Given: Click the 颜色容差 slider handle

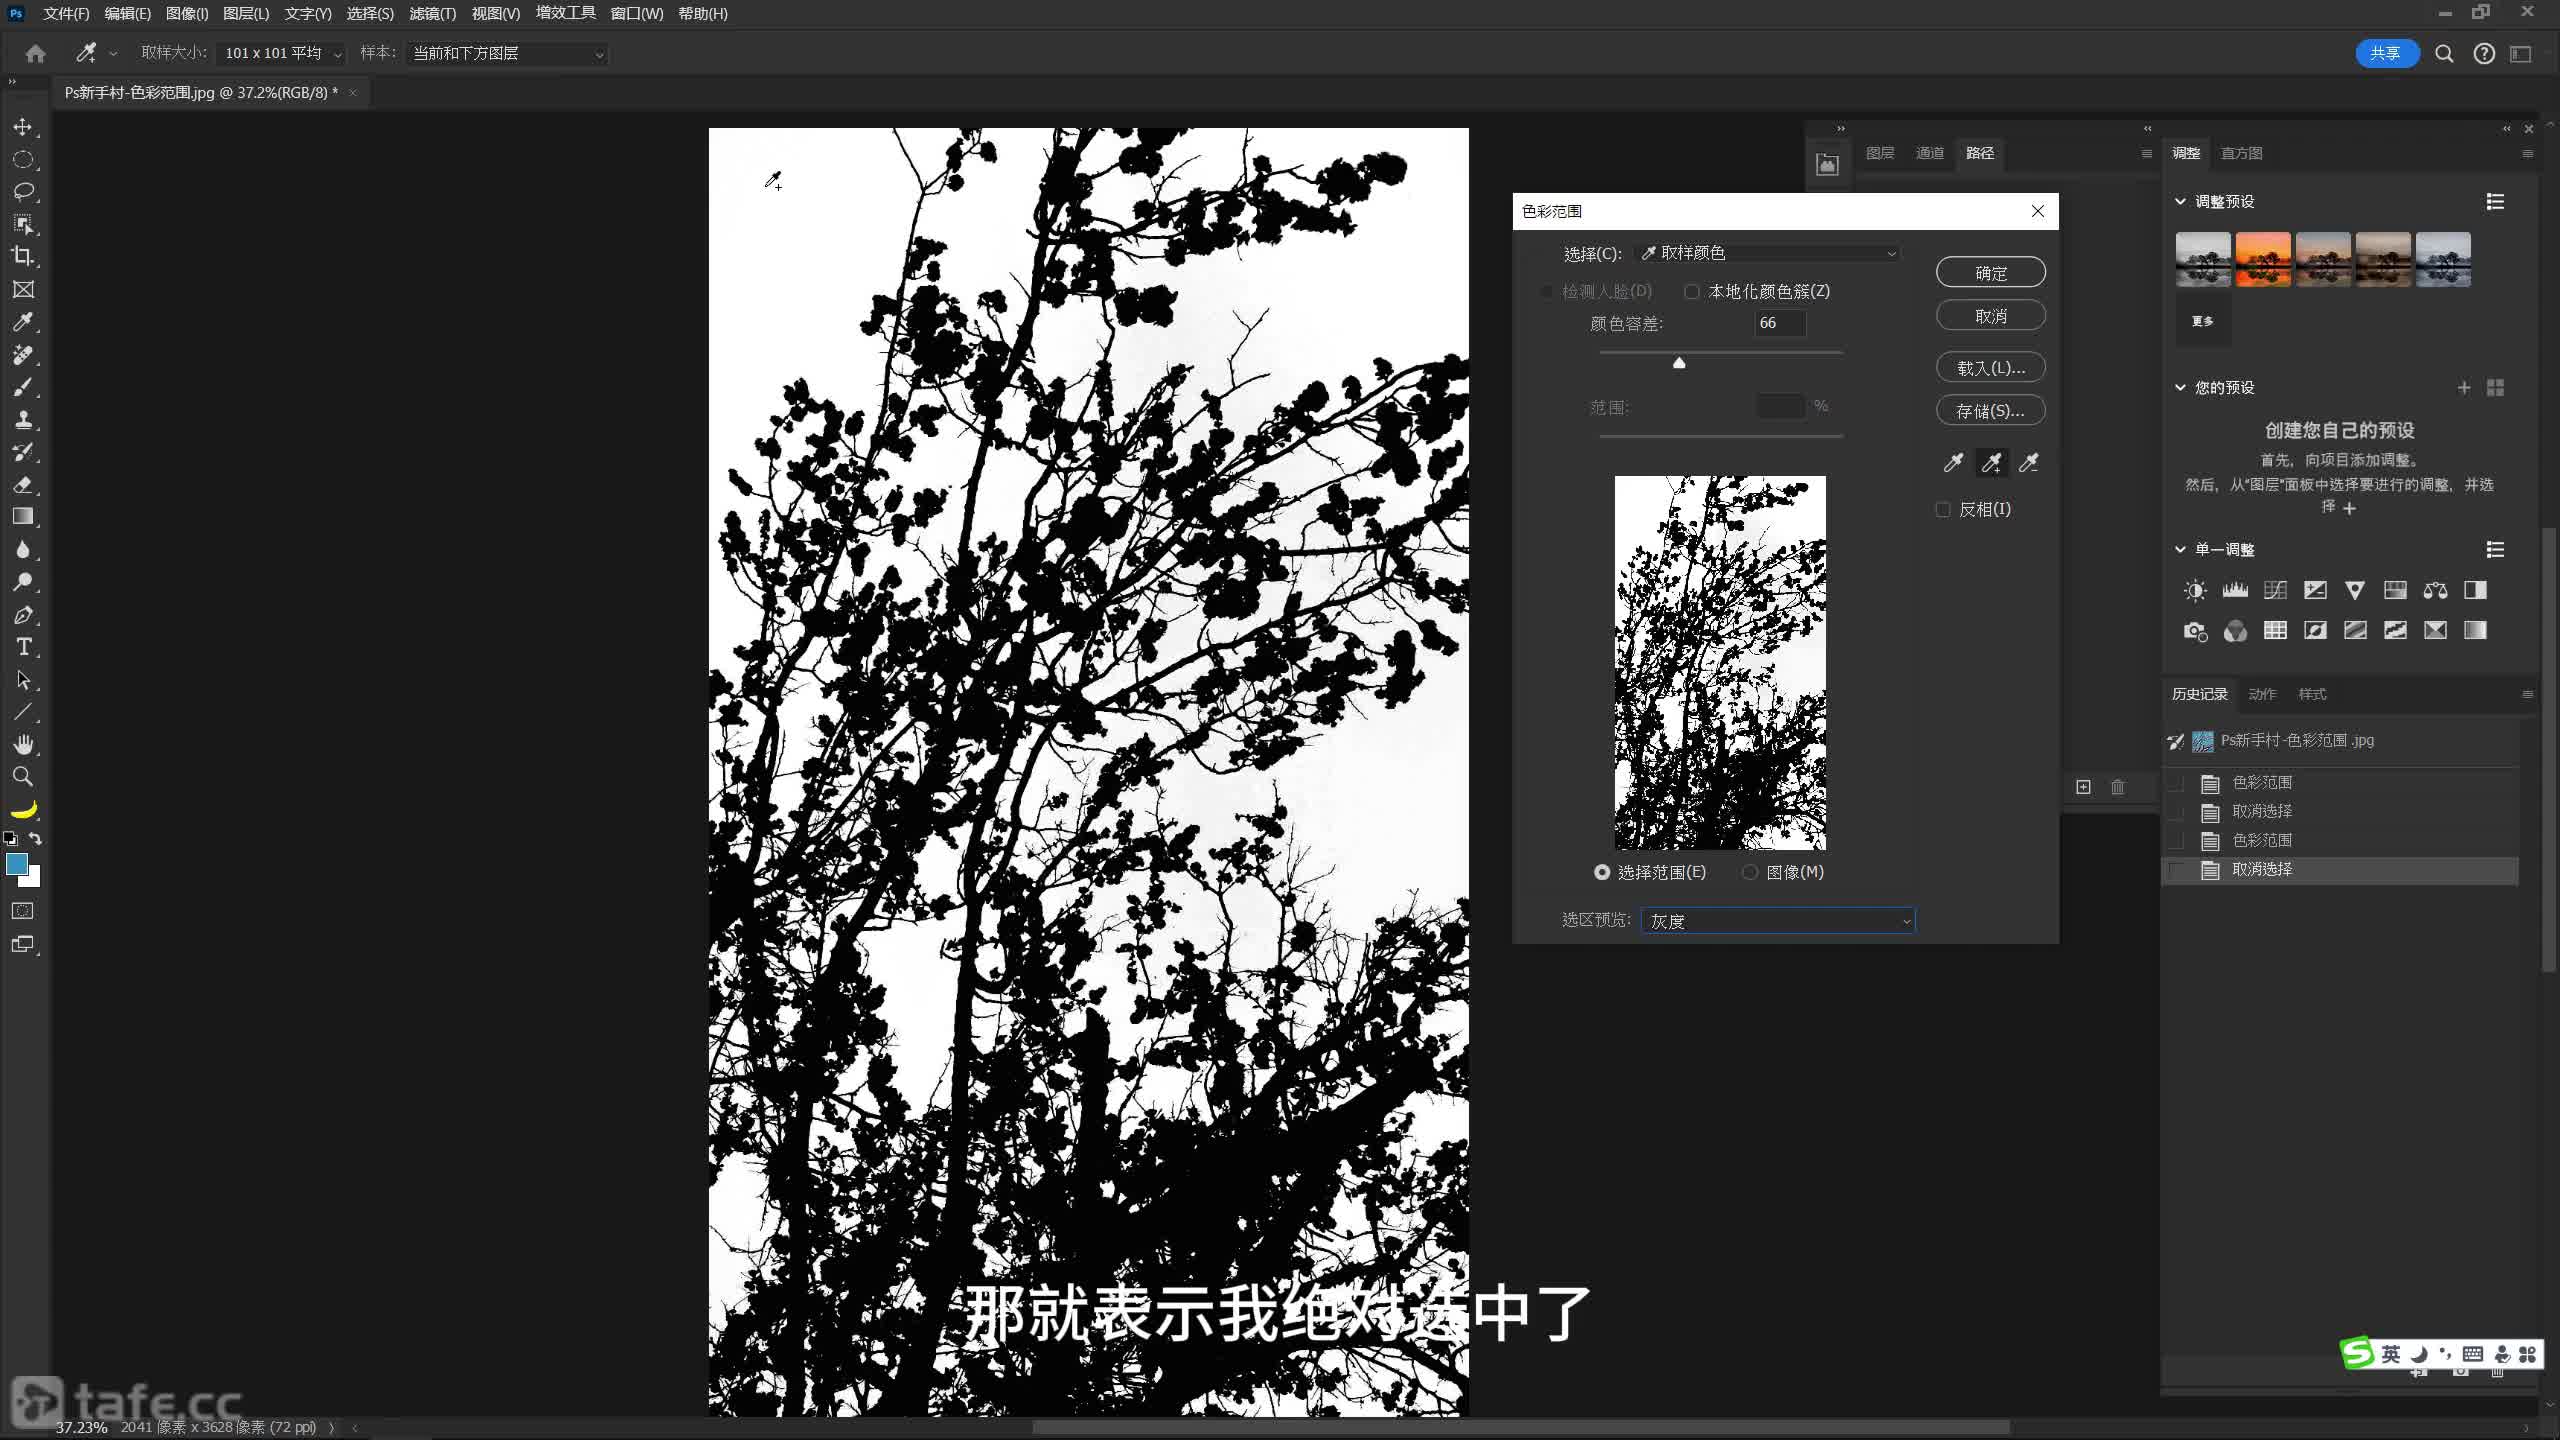Looking at the screenshot, I should (1679, 363).
